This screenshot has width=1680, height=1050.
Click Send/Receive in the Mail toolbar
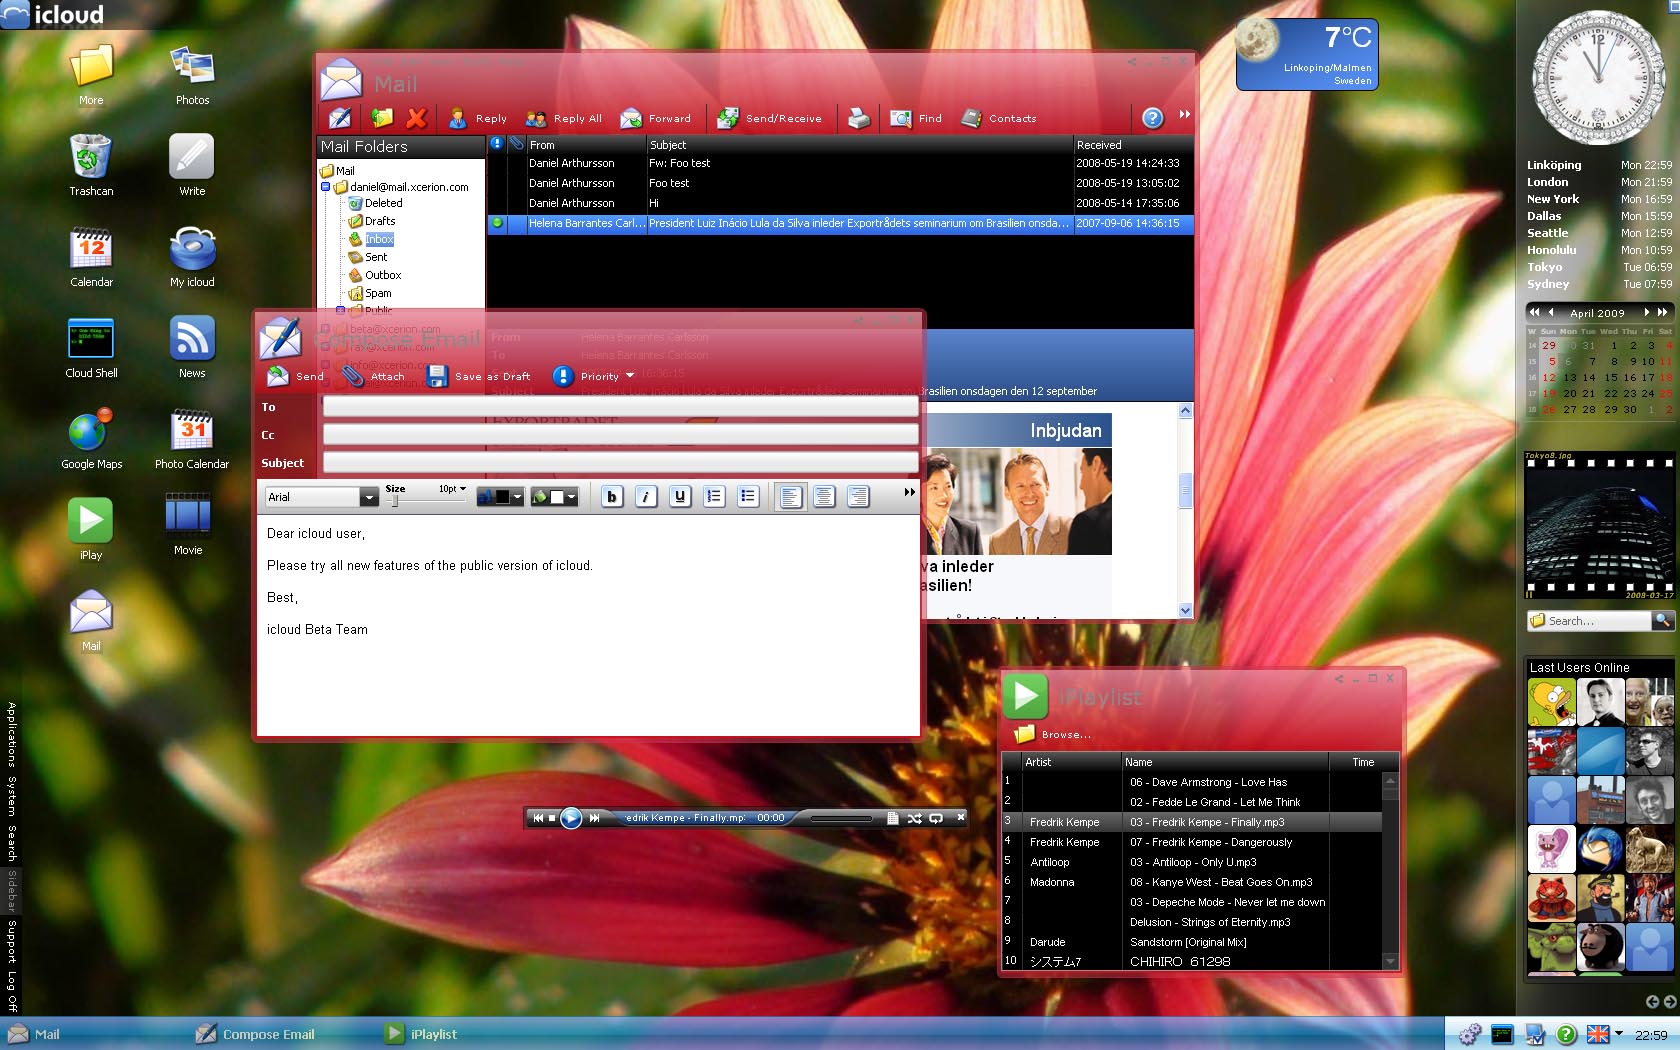point(769,118)
